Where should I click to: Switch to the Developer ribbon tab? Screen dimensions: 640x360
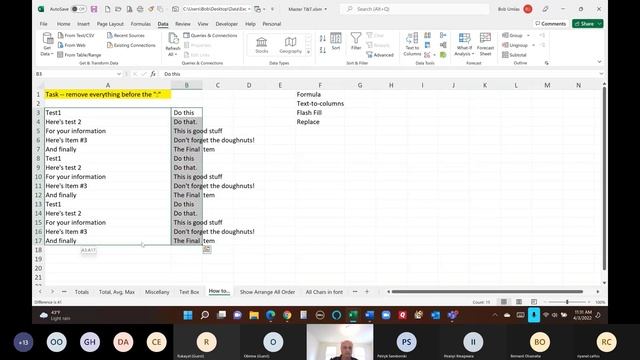227,24
